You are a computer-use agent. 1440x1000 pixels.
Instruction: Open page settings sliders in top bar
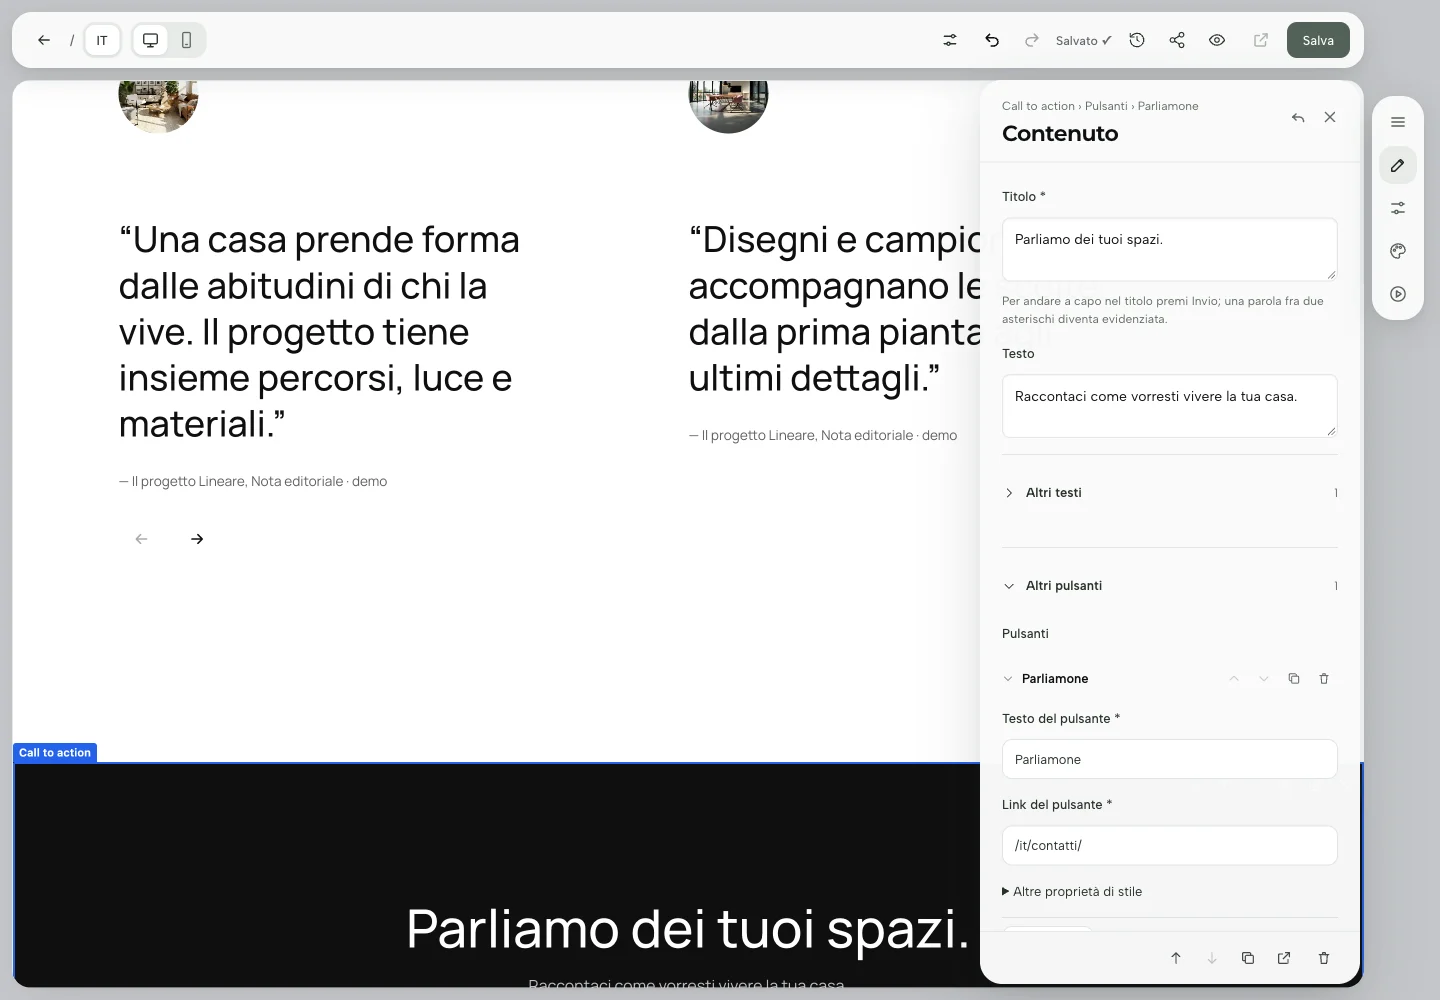950,40
